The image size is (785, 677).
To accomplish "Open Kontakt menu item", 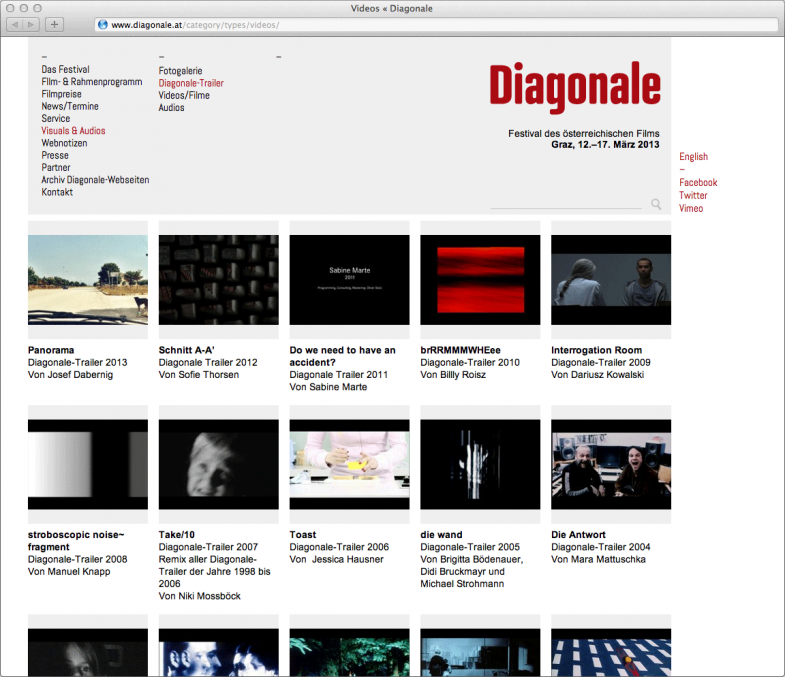I will point(57,192).
